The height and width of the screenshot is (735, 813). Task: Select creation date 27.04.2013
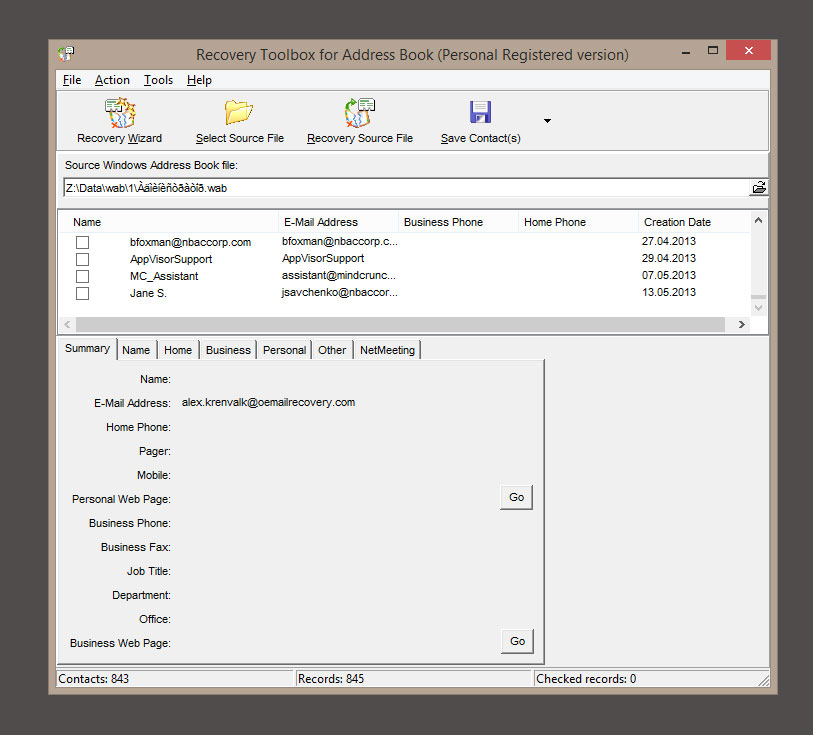[669, 241]
